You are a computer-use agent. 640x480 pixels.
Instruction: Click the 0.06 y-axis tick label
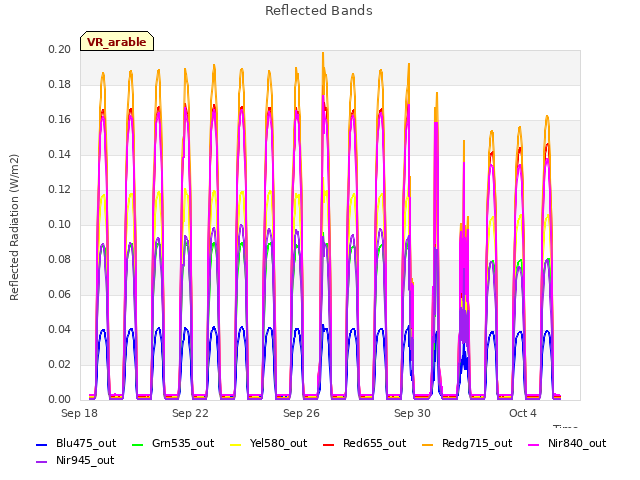60,295
